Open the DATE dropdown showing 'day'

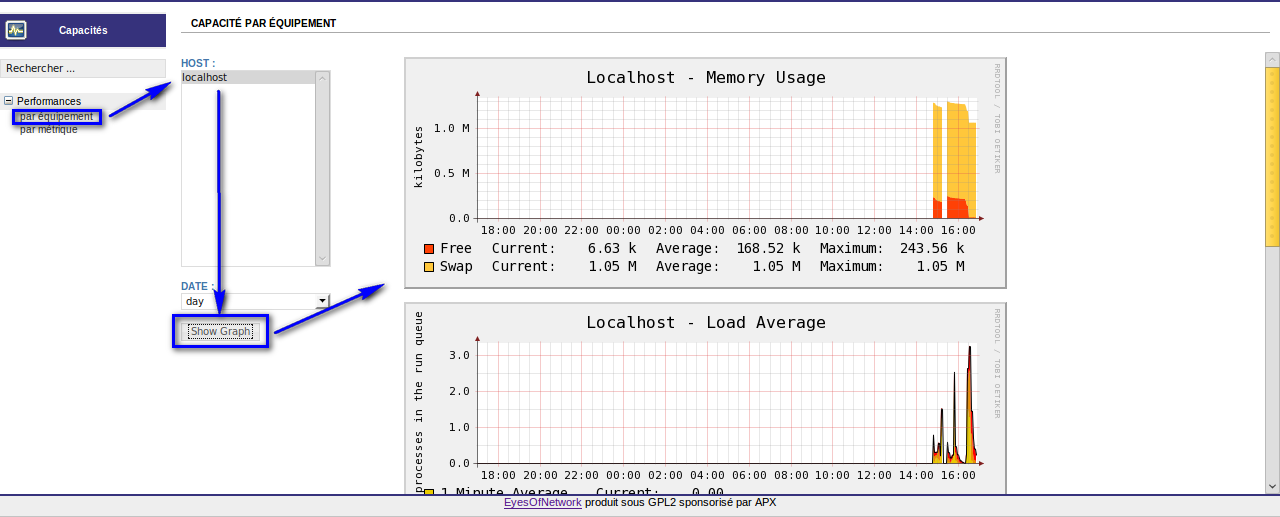[255, 301]
